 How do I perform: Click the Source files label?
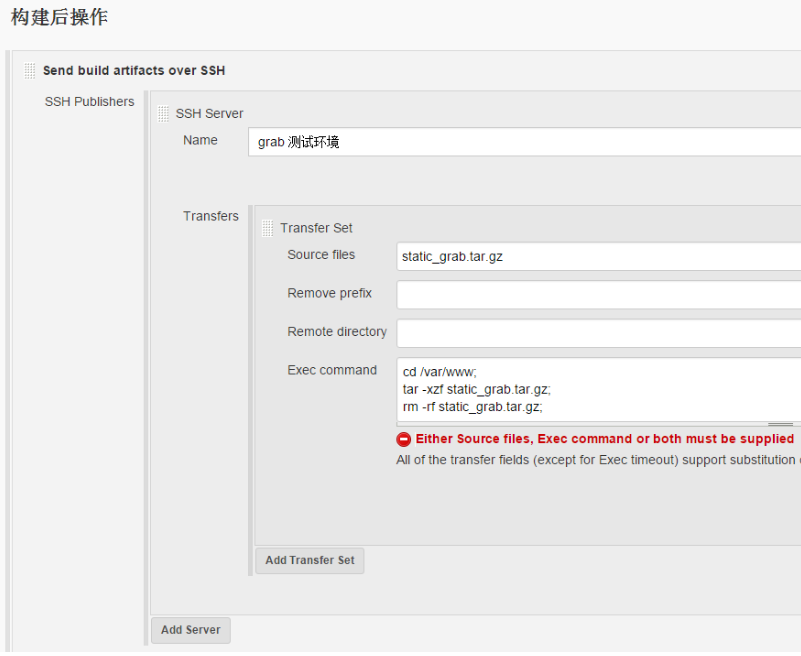321,254
